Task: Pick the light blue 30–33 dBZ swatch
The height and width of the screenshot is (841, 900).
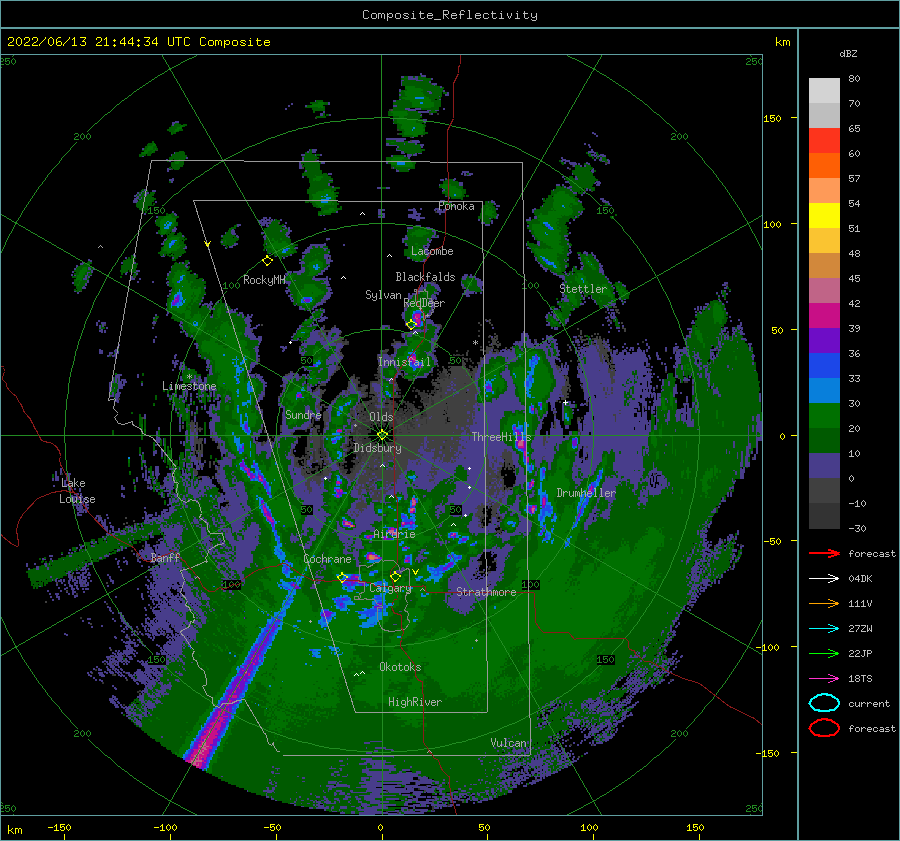Action: pyautogui.click(x=824, y=390)
